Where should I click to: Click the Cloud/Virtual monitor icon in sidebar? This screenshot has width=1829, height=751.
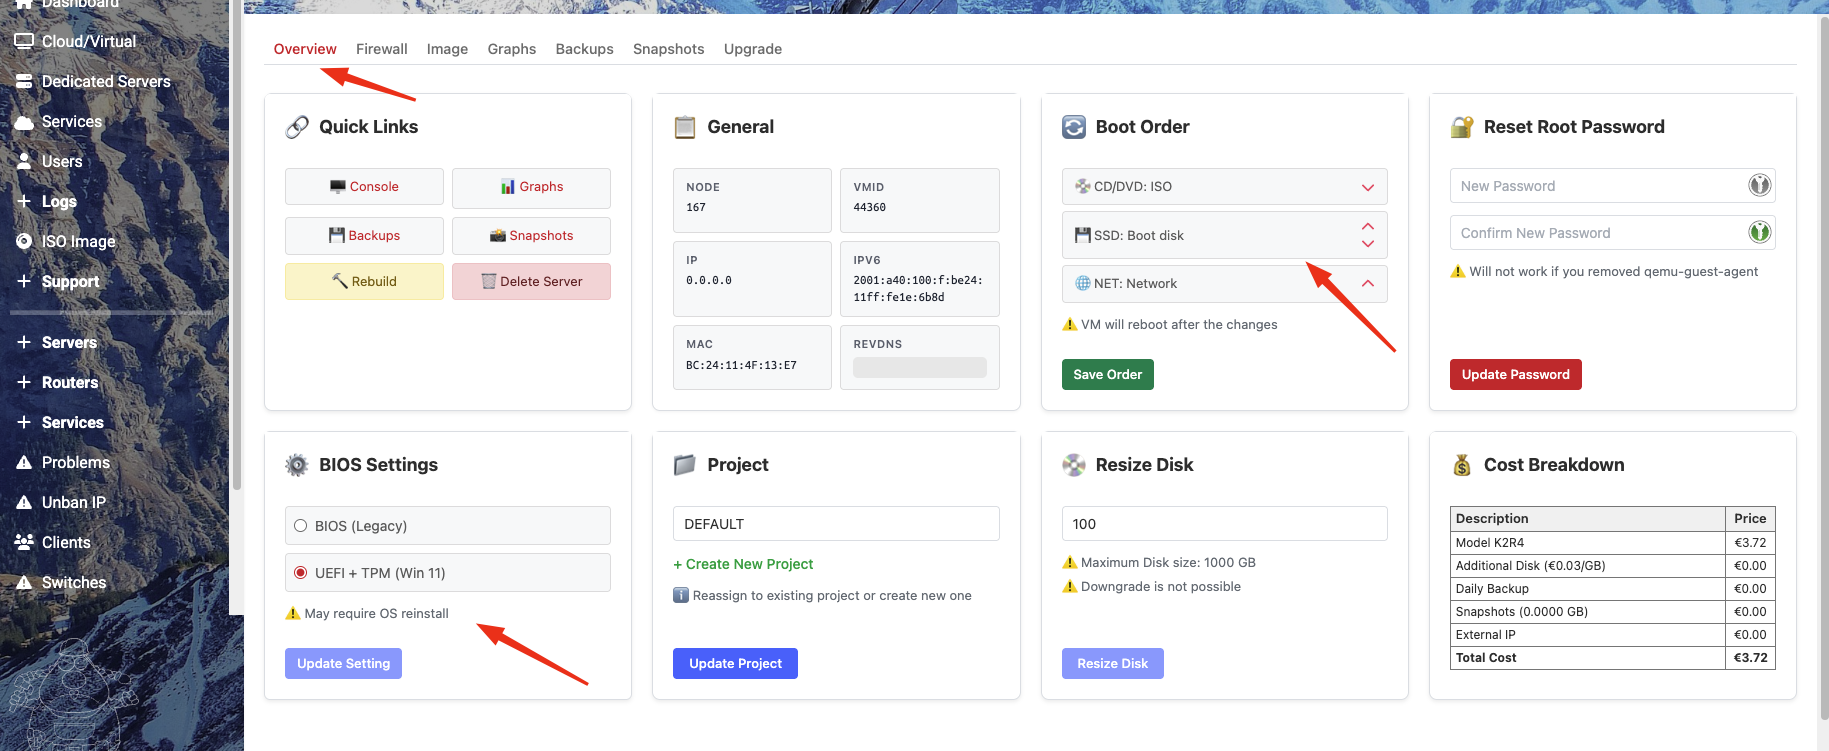point(24,41)
